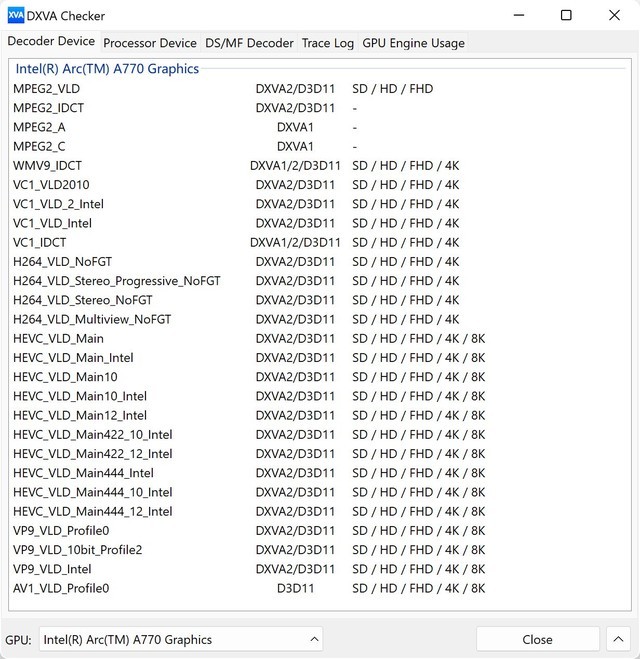Select the VC1_IDCT decoder row

pos(319,243)
